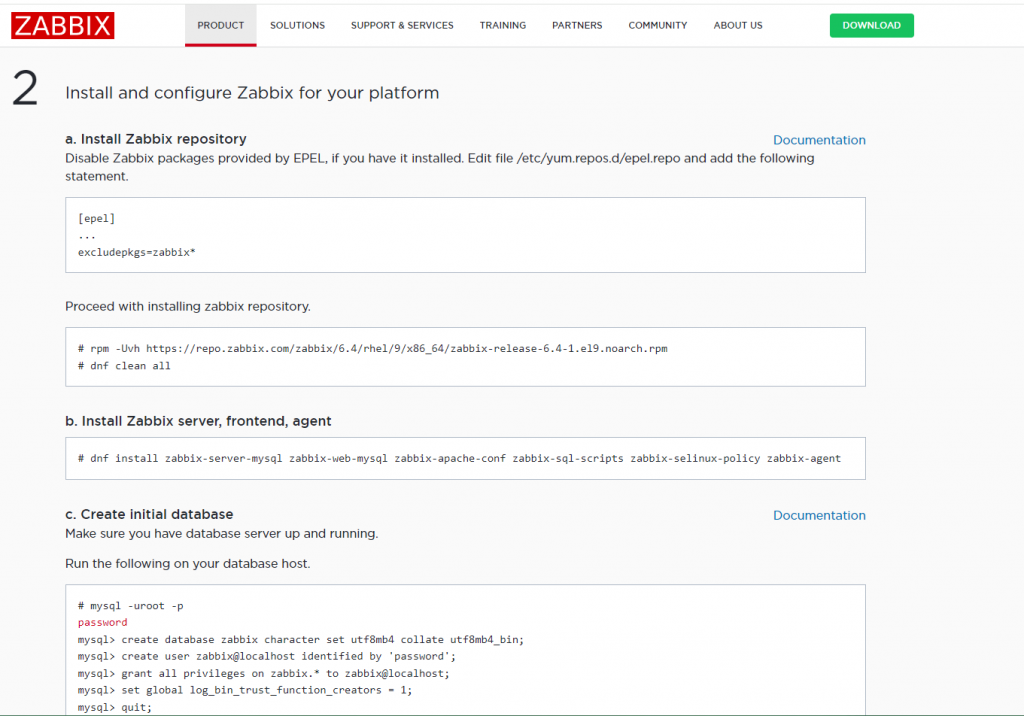
Task: Click the excludepkgs=zabbix* line
Action: click(136, 252)
